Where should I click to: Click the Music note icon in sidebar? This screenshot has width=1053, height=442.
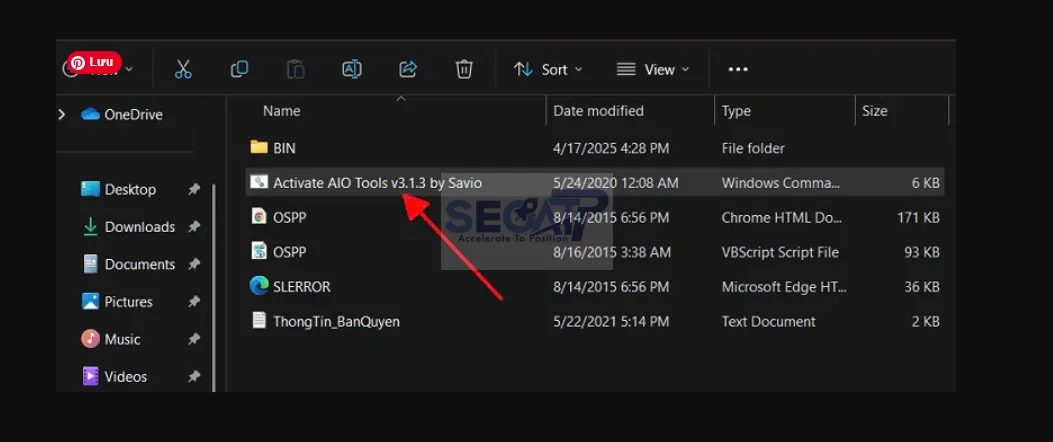[x=90, y=339]
